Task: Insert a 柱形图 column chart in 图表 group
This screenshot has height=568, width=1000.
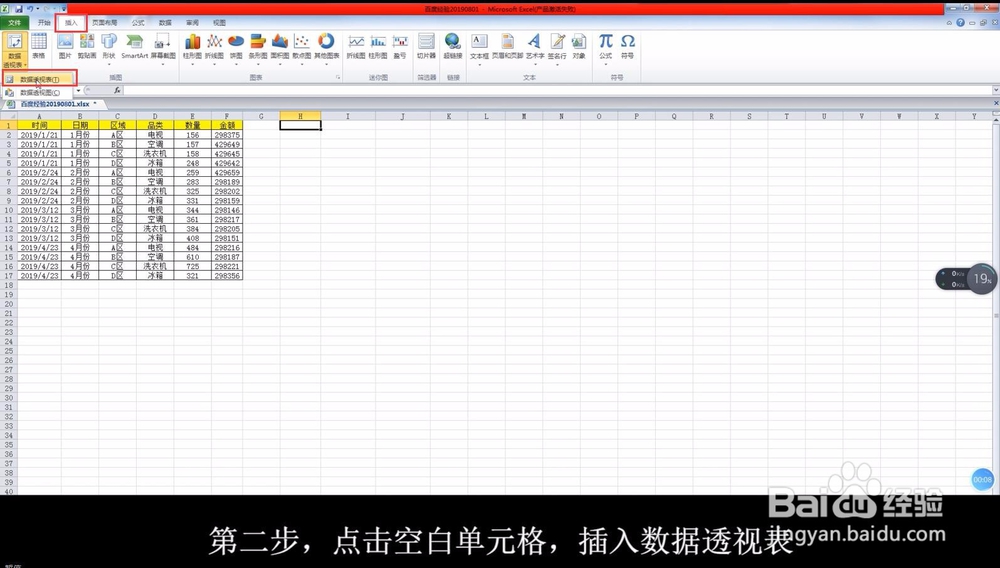Action: [x=192, y=47]
